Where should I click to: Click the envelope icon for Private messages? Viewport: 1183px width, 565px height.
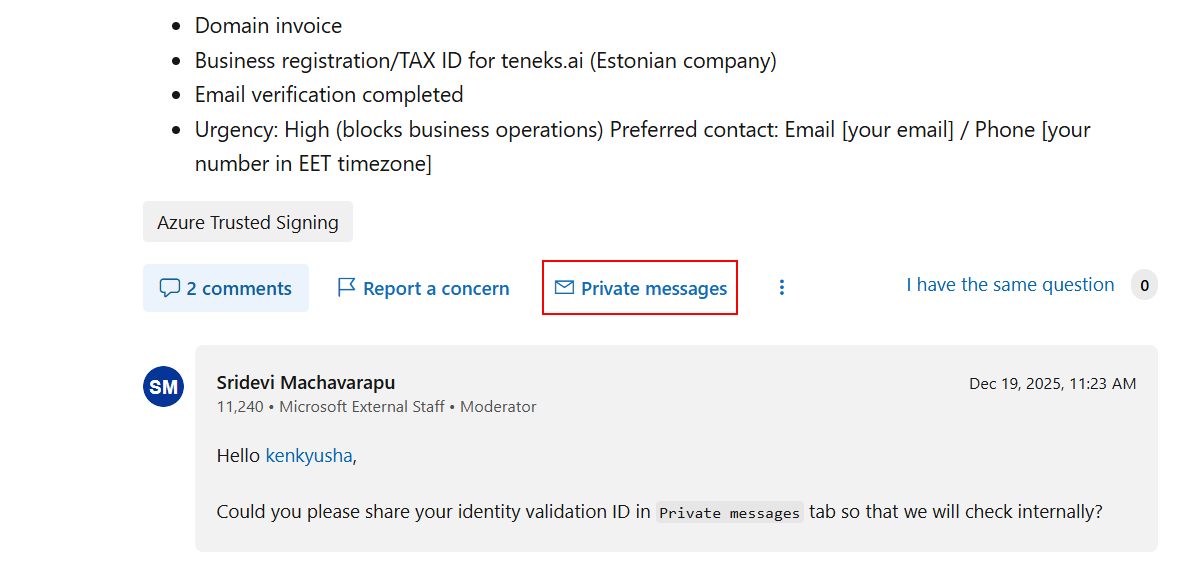pyautogui.click(x=564, y=287)
